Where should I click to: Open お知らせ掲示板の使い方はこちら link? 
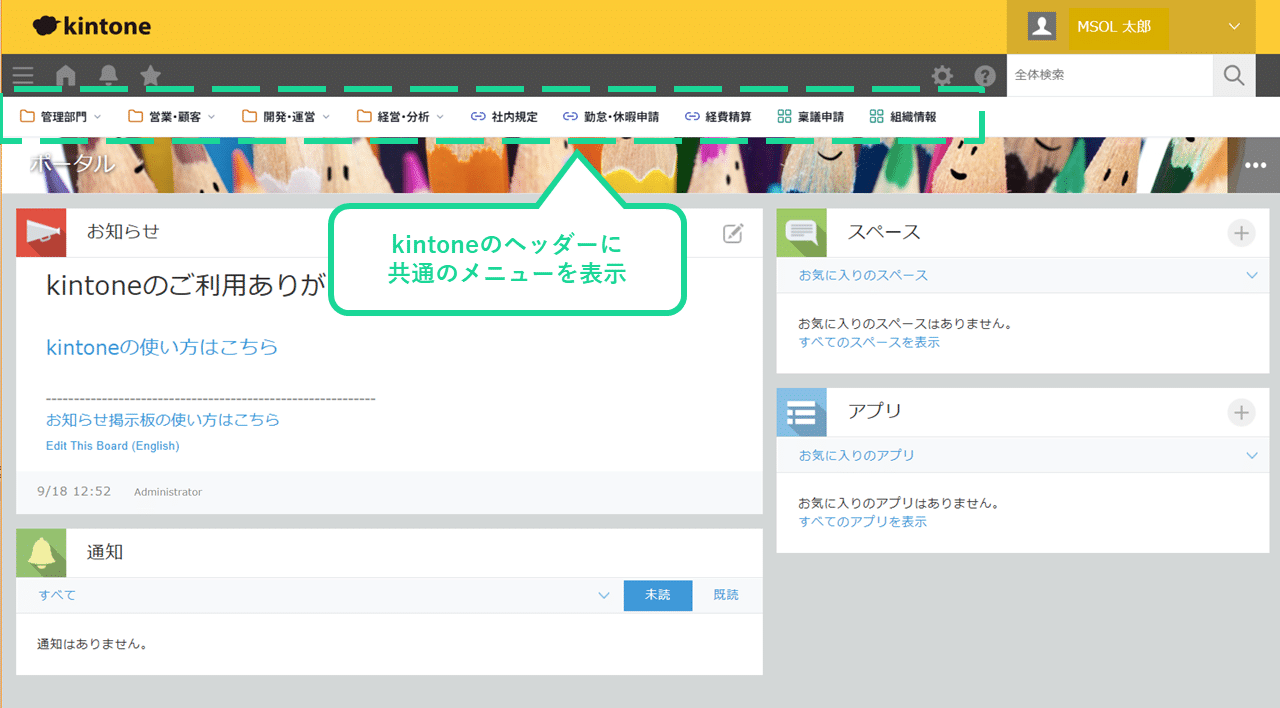point(163,420)
